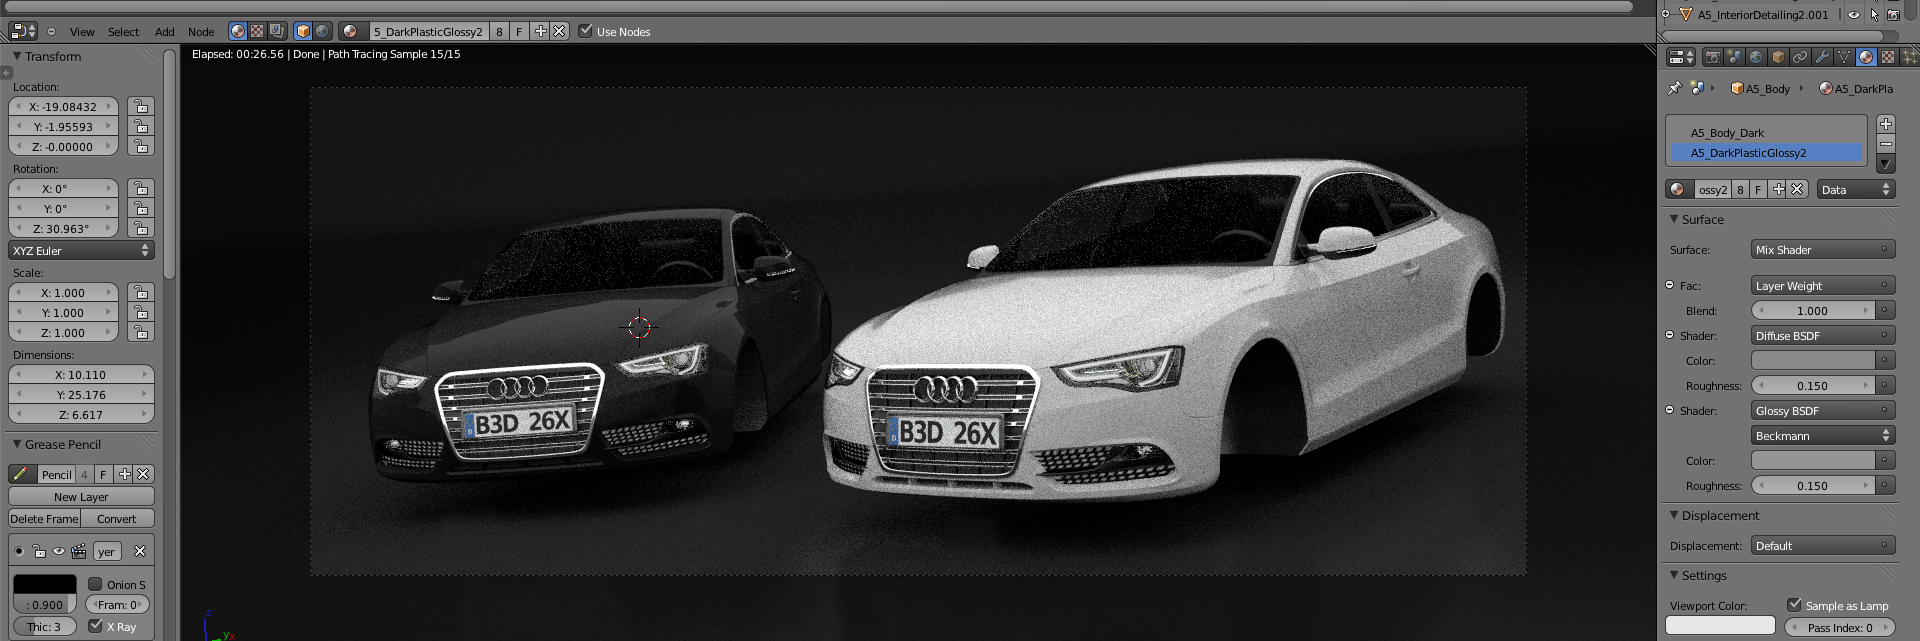Collapse the Displacement panel
The width and height of the screenshot is (1920, 641).
point(1674,515)
